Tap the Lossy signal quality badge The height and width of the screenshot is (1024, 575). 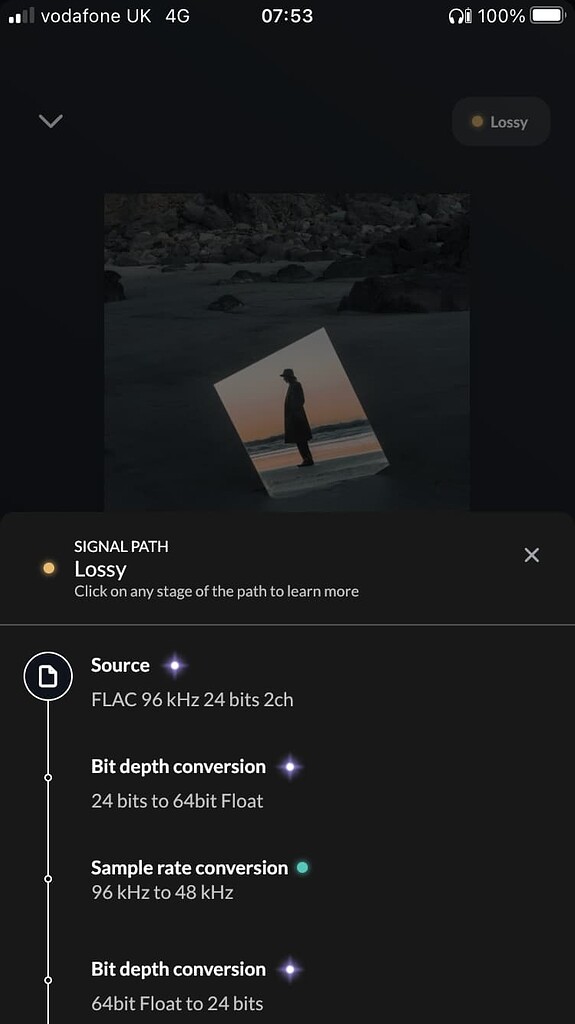click(x=501, y=121)
